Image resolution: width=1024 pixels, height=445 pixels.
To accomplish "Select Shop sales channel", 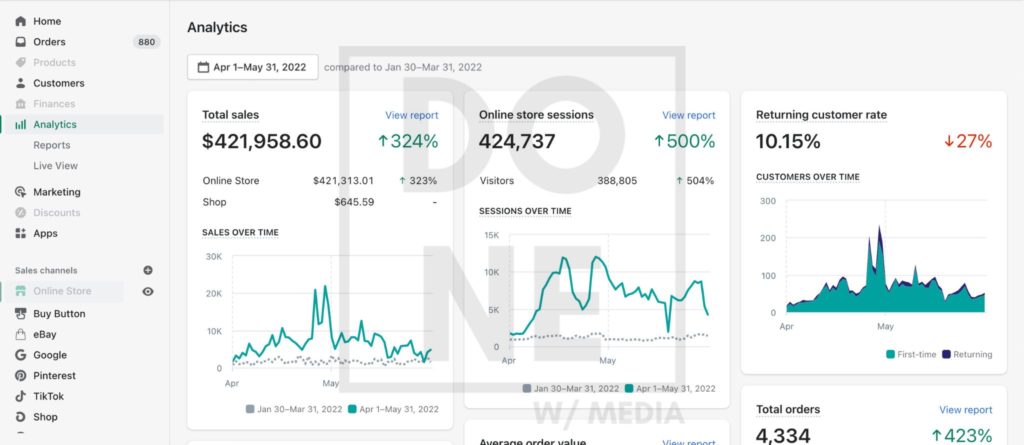I will [45, 417].
